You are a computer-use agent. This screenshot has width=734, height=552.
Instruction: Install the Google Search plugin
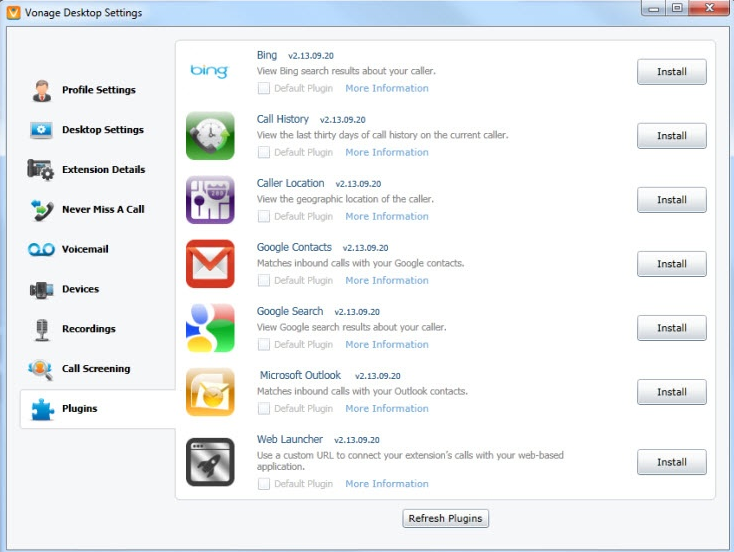672,328
